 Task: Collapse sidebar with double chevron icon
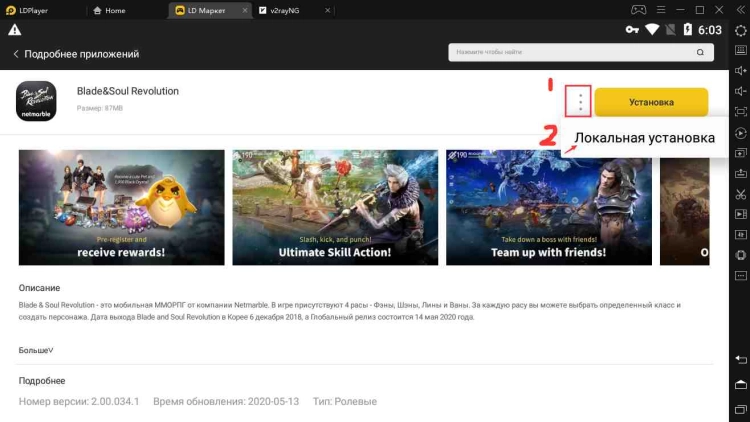tap(740, 10)
